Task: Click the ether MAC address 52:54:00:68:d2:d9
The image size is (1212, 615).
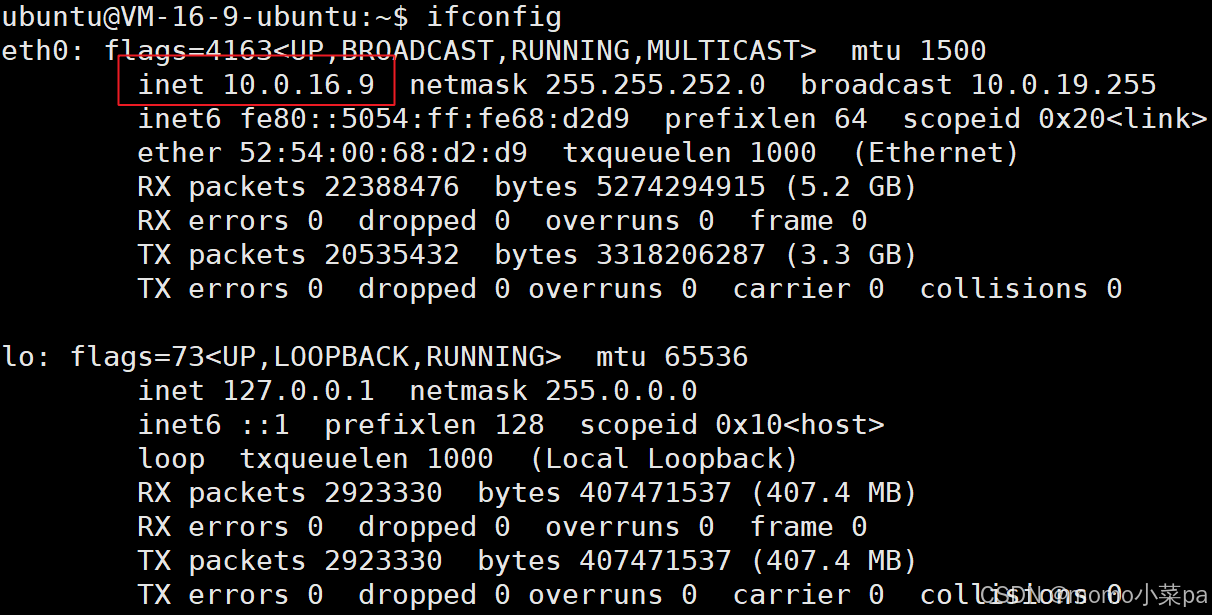Action: tap(332, 153)
